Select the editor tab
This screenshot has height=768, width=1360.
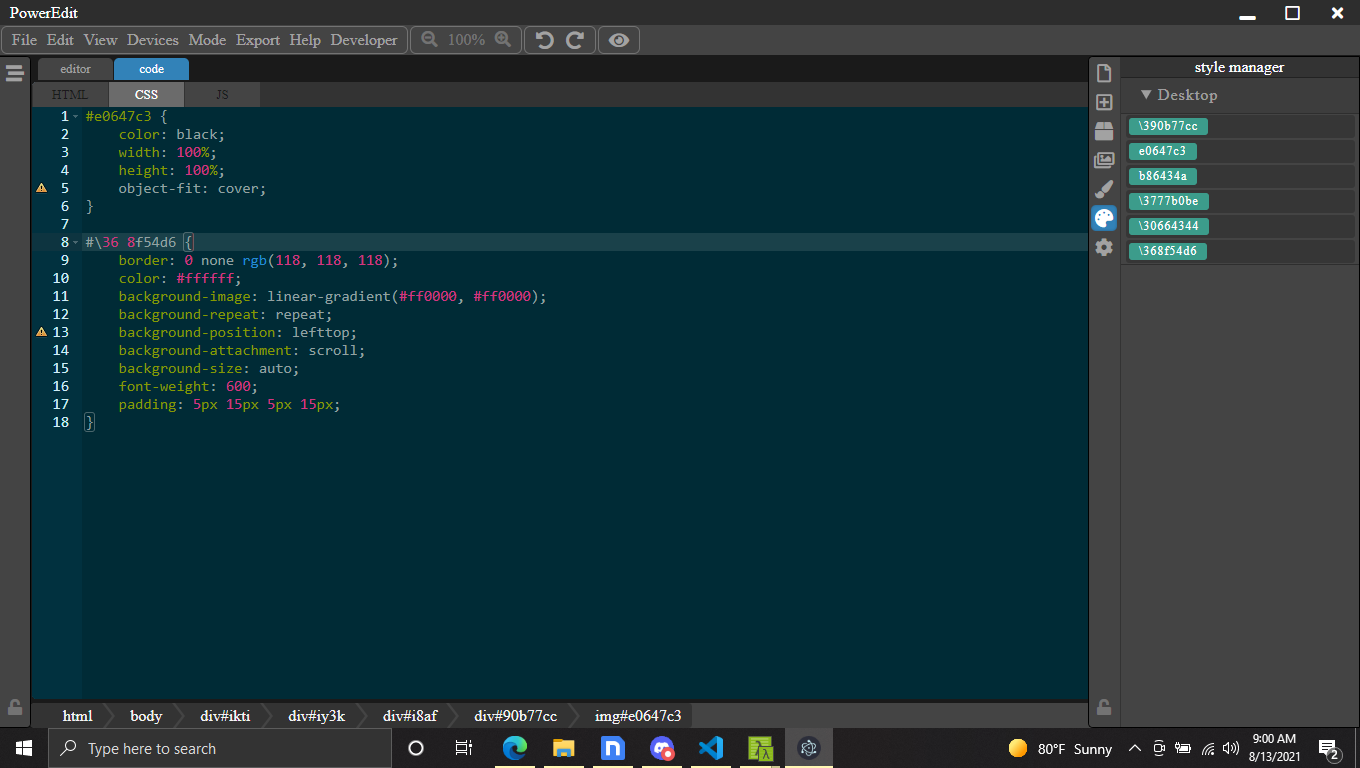(x=75, y=69)
